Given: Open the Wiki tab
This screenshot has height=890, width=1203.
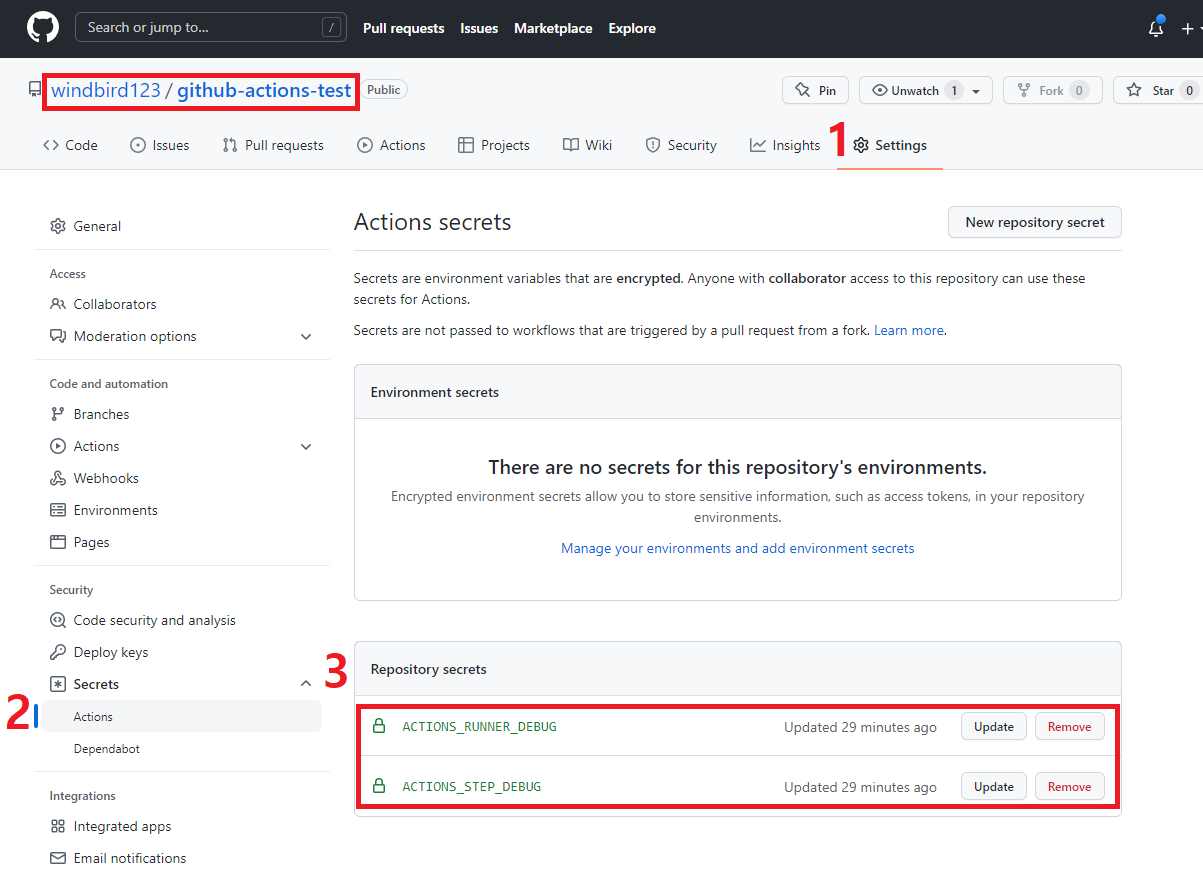Looking at the screenshot, I should 588,145.
